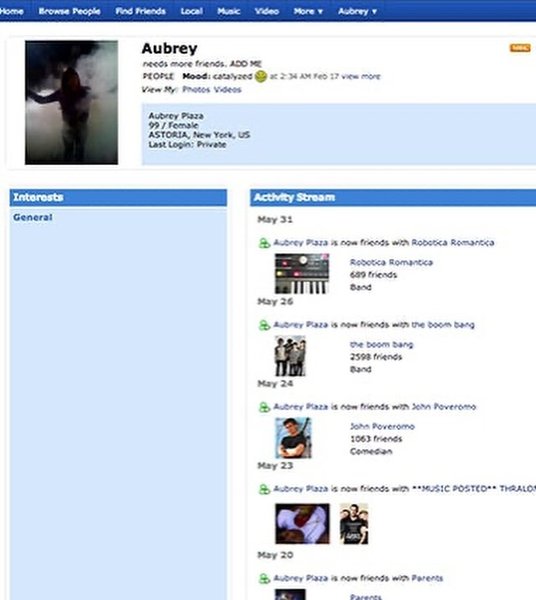Image resolution: width=536 pixels, height=600 pixels.
Task: Open the purple thumbnail under May 23 activity
Action: pyautogui.click(x=302, y=524)
